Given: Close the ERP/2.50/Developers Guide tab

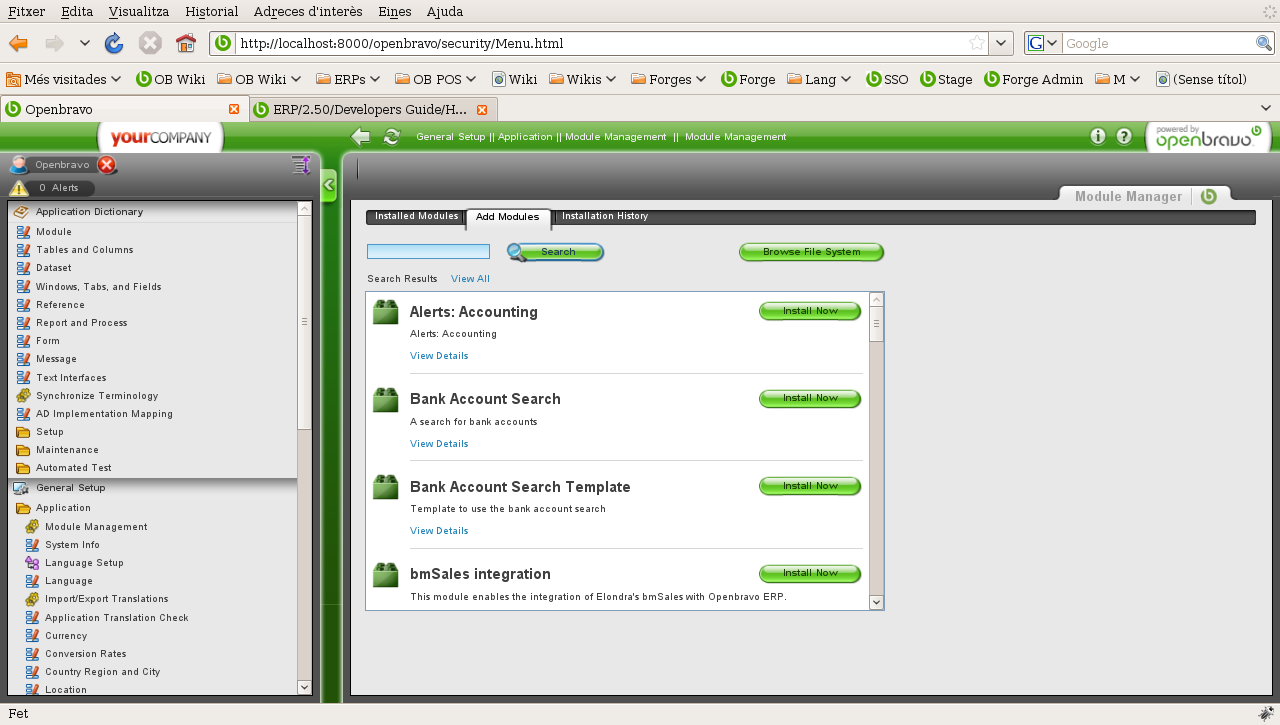Looking at the screenshot, I should [482, 109].
